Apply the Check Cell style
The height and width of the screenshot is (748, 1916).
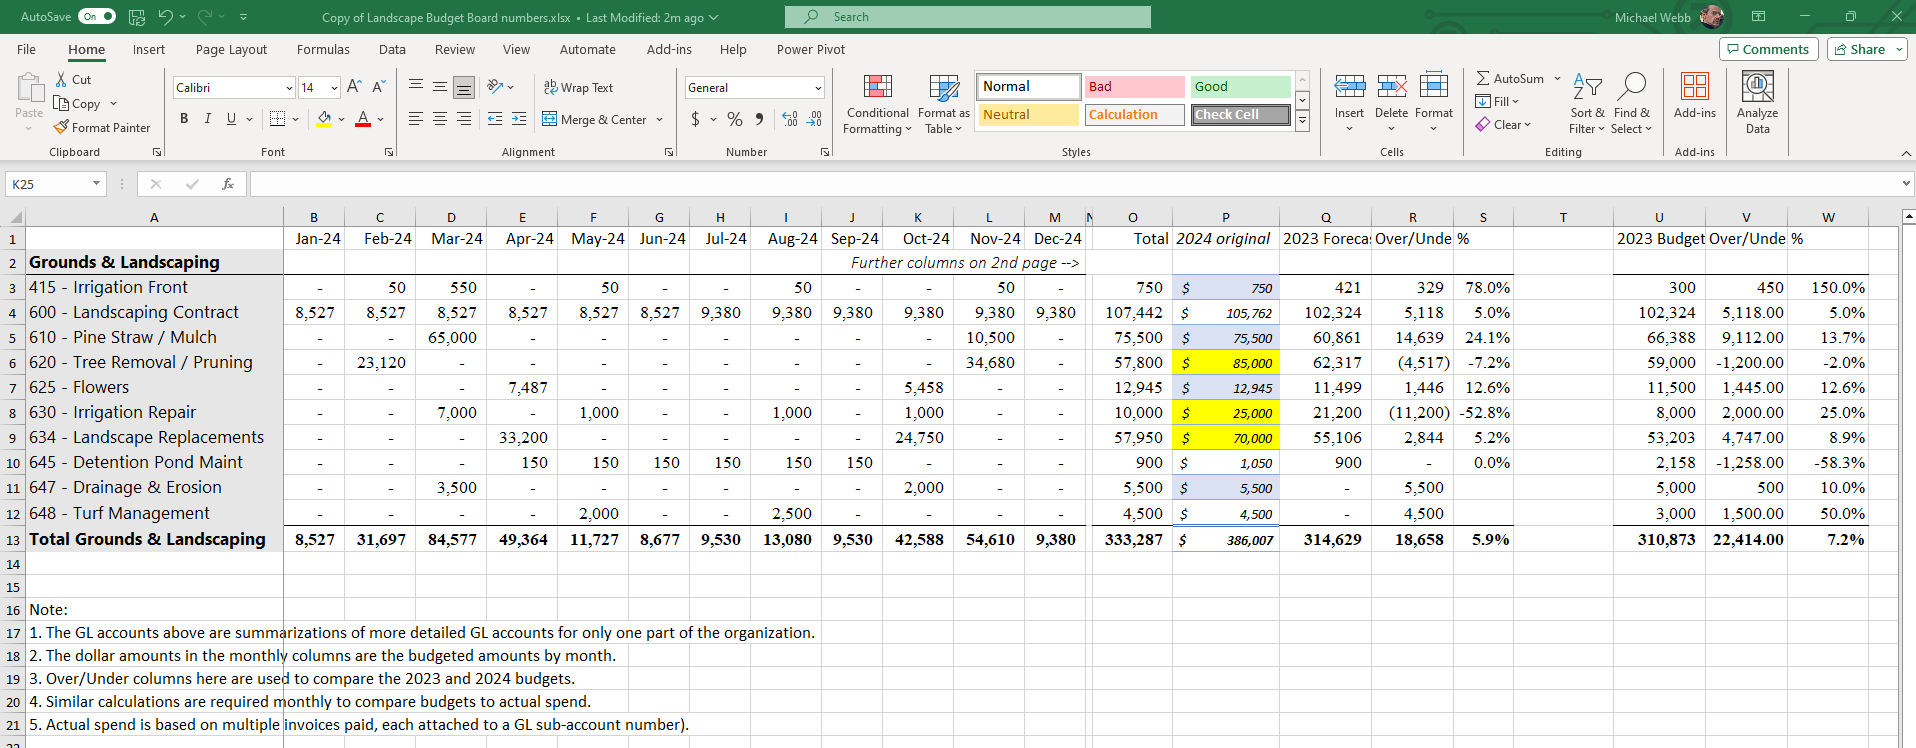[x=1240, y=115]
